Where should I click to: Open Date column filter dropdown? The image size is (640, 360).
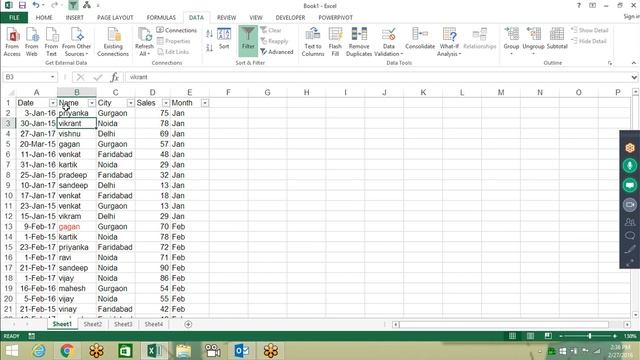(52, 103)
